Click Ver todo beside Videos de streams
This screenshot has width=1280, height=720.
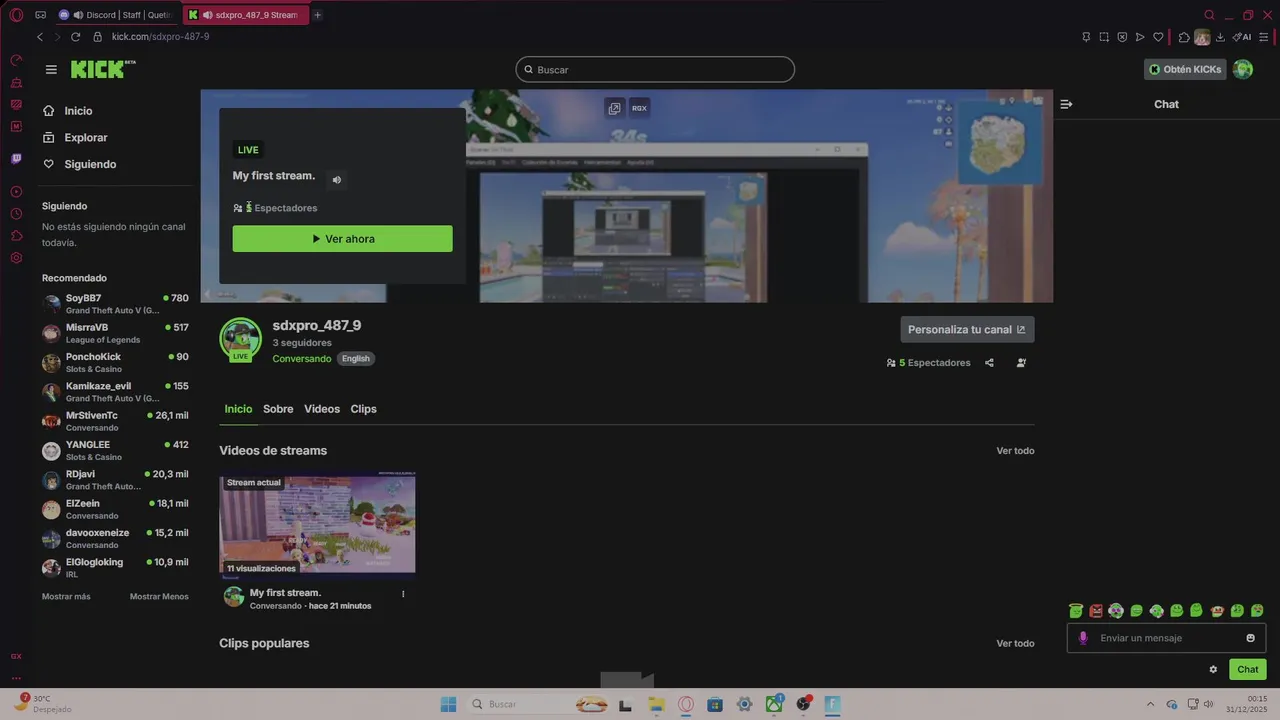tap(1015, 451)
